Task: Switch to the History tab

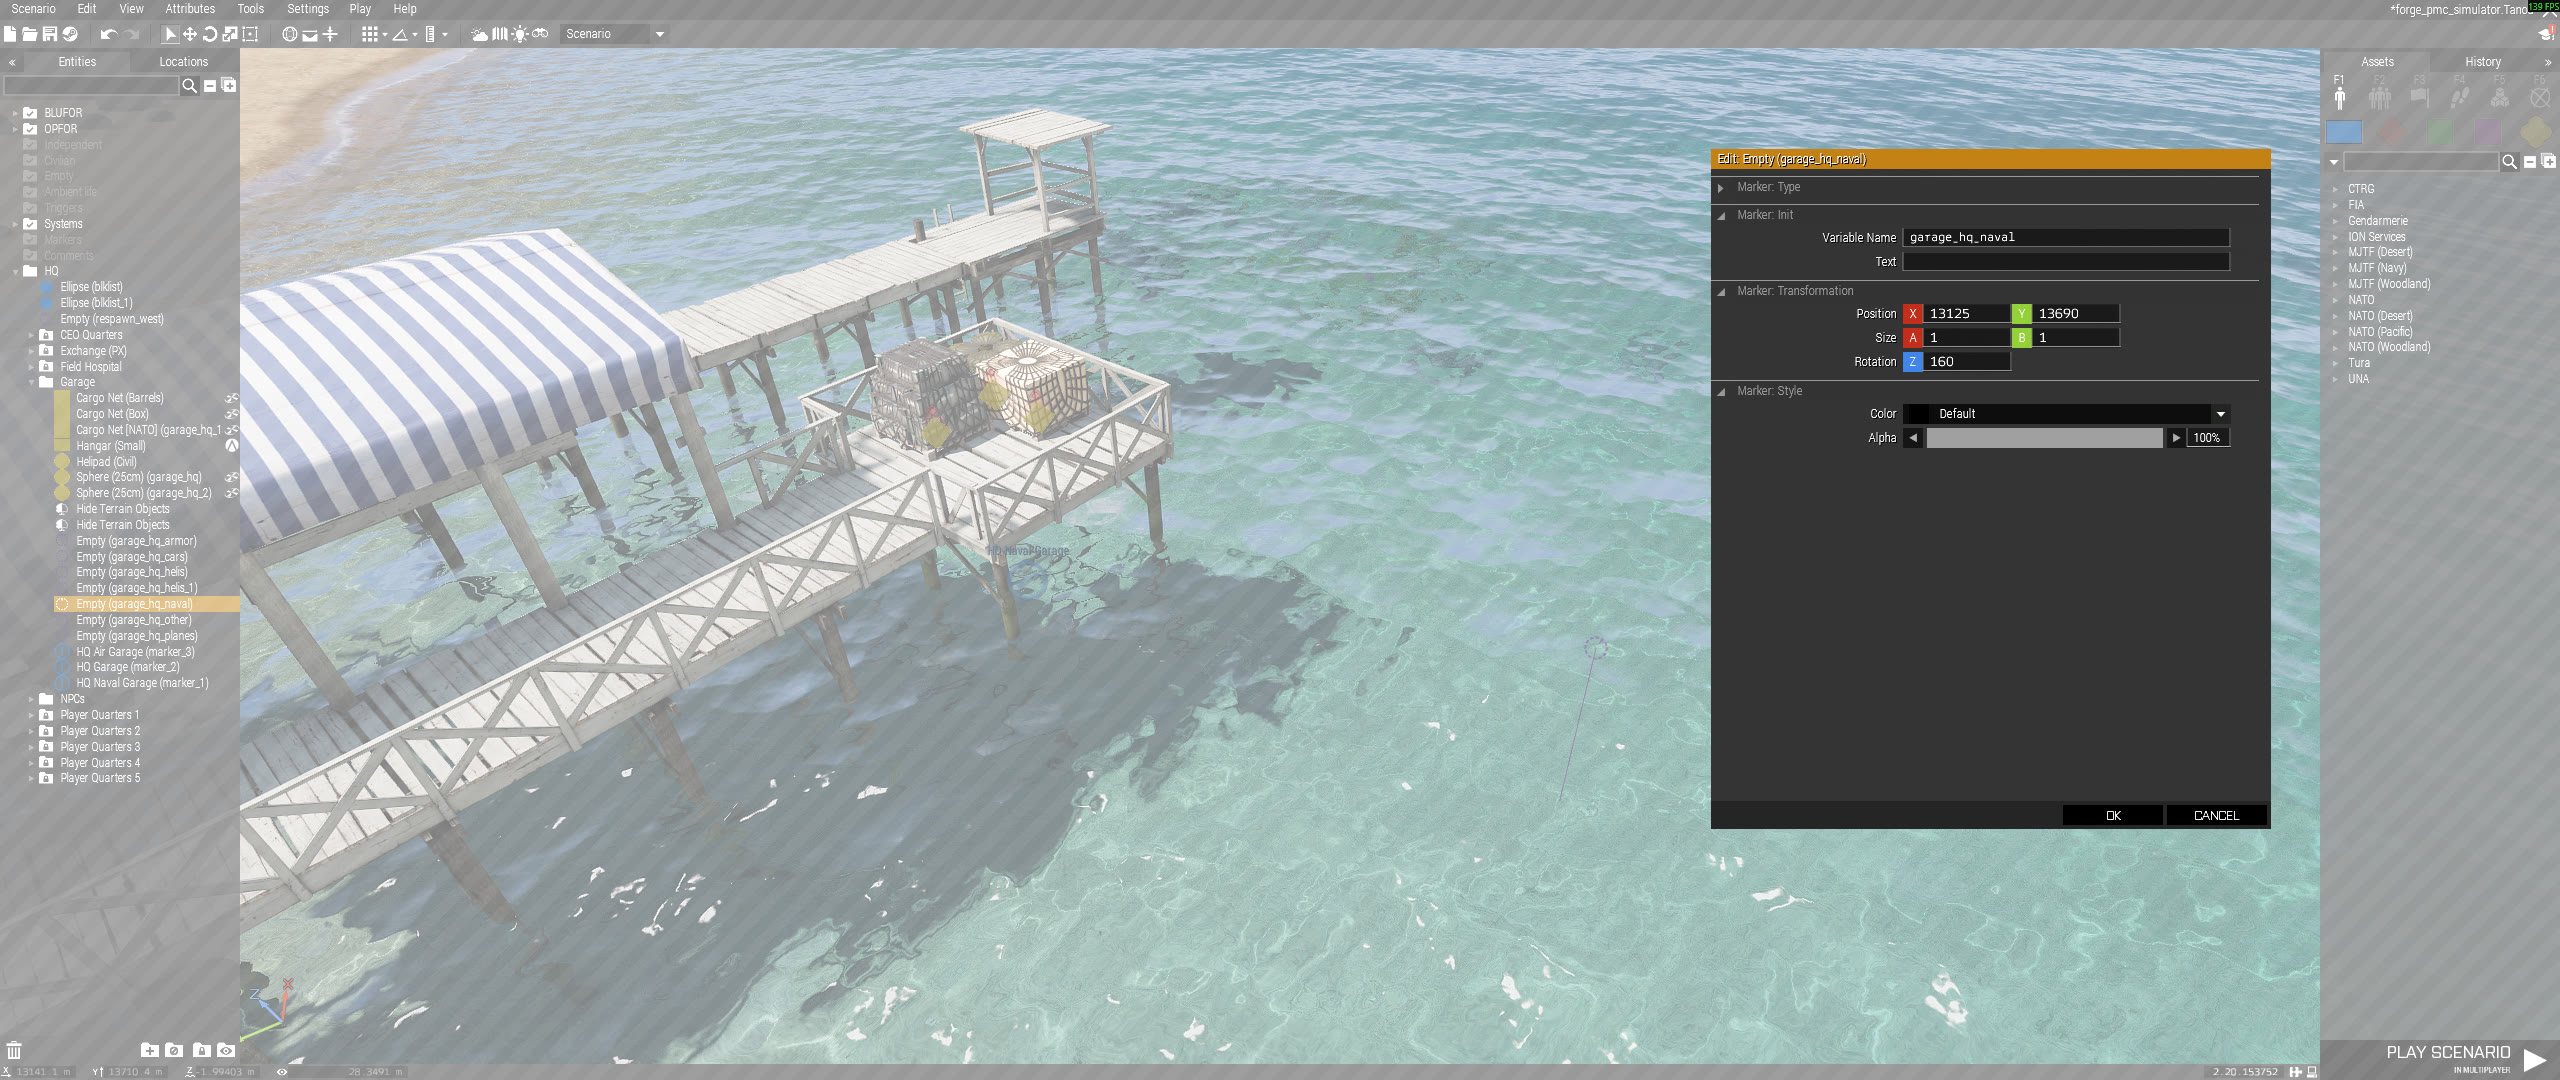Action: point(2483,62)
